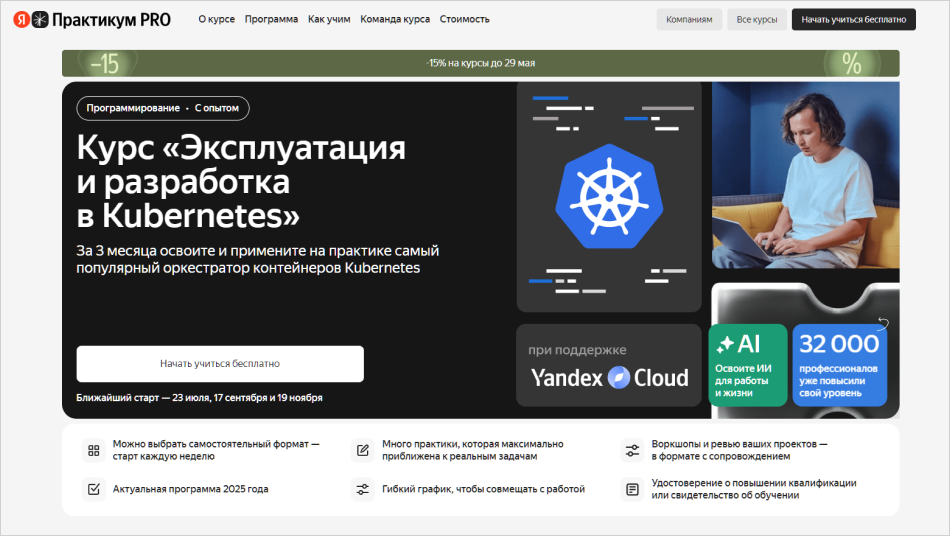Click the sliders icon beside "Воркшопы и ревью"

[x=632, y=451]
